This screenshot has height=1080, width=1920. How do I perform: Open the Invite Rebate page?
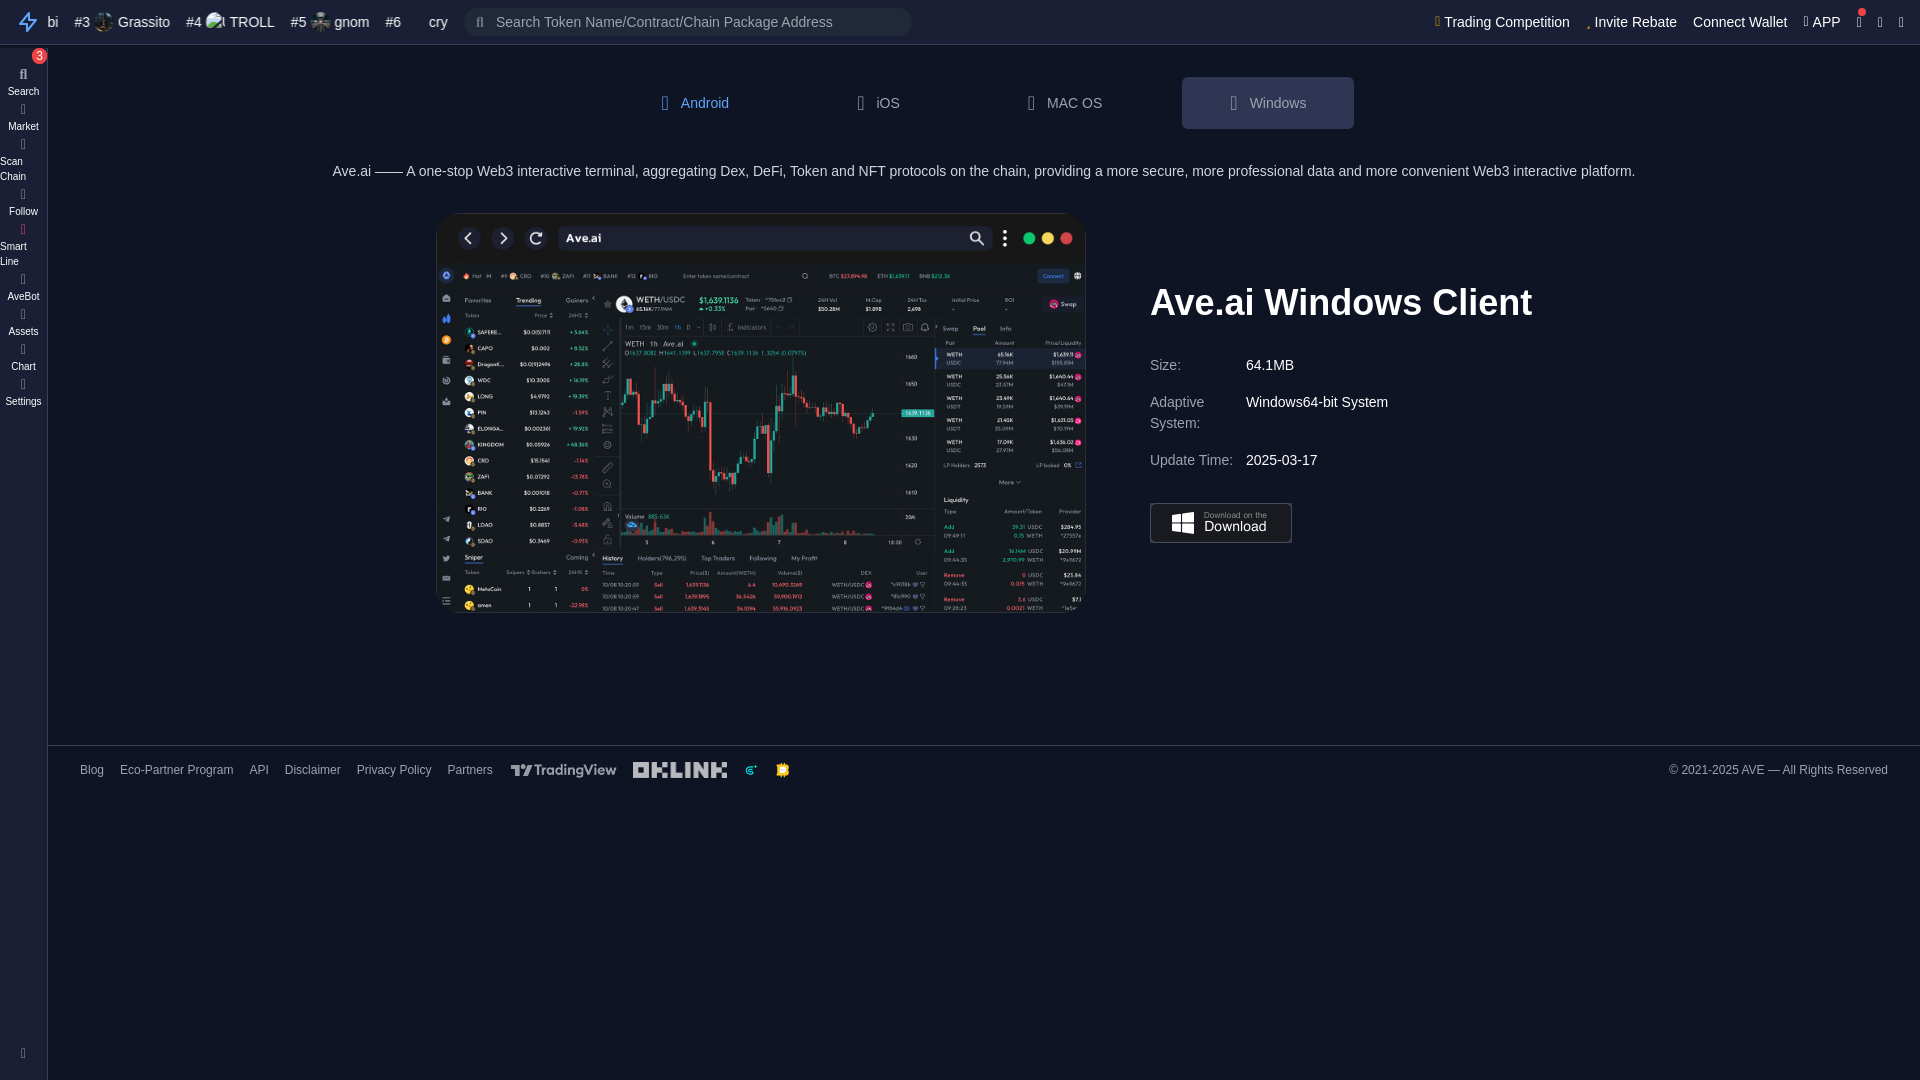[1631, 22]
